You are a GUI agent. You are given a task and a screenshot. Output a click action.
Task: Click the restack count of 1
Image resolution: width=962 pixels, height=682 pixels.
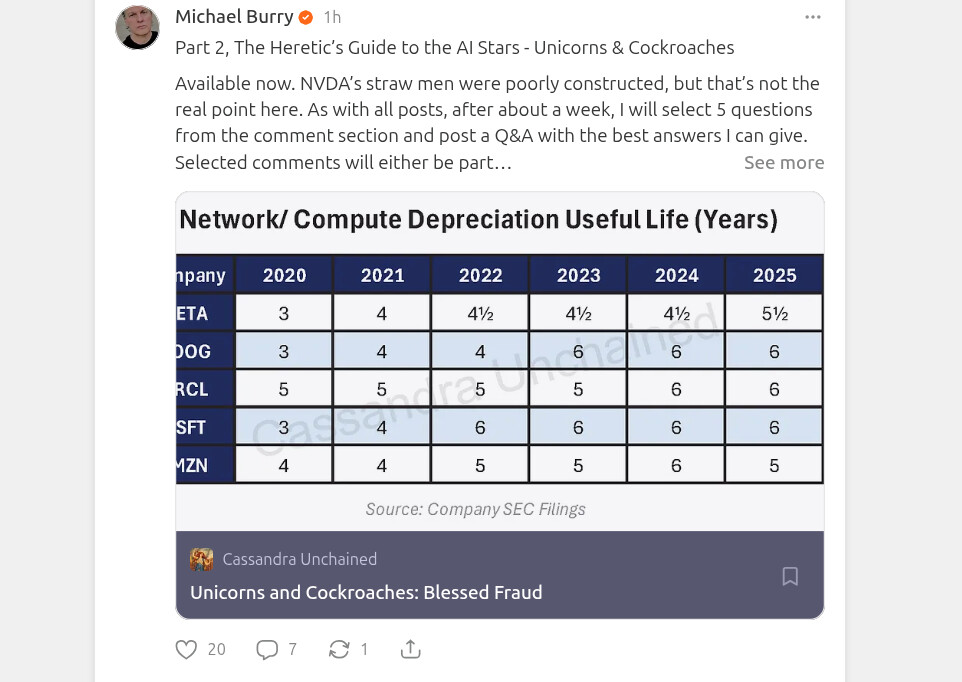pyautogui.click(x=364, y=650)
